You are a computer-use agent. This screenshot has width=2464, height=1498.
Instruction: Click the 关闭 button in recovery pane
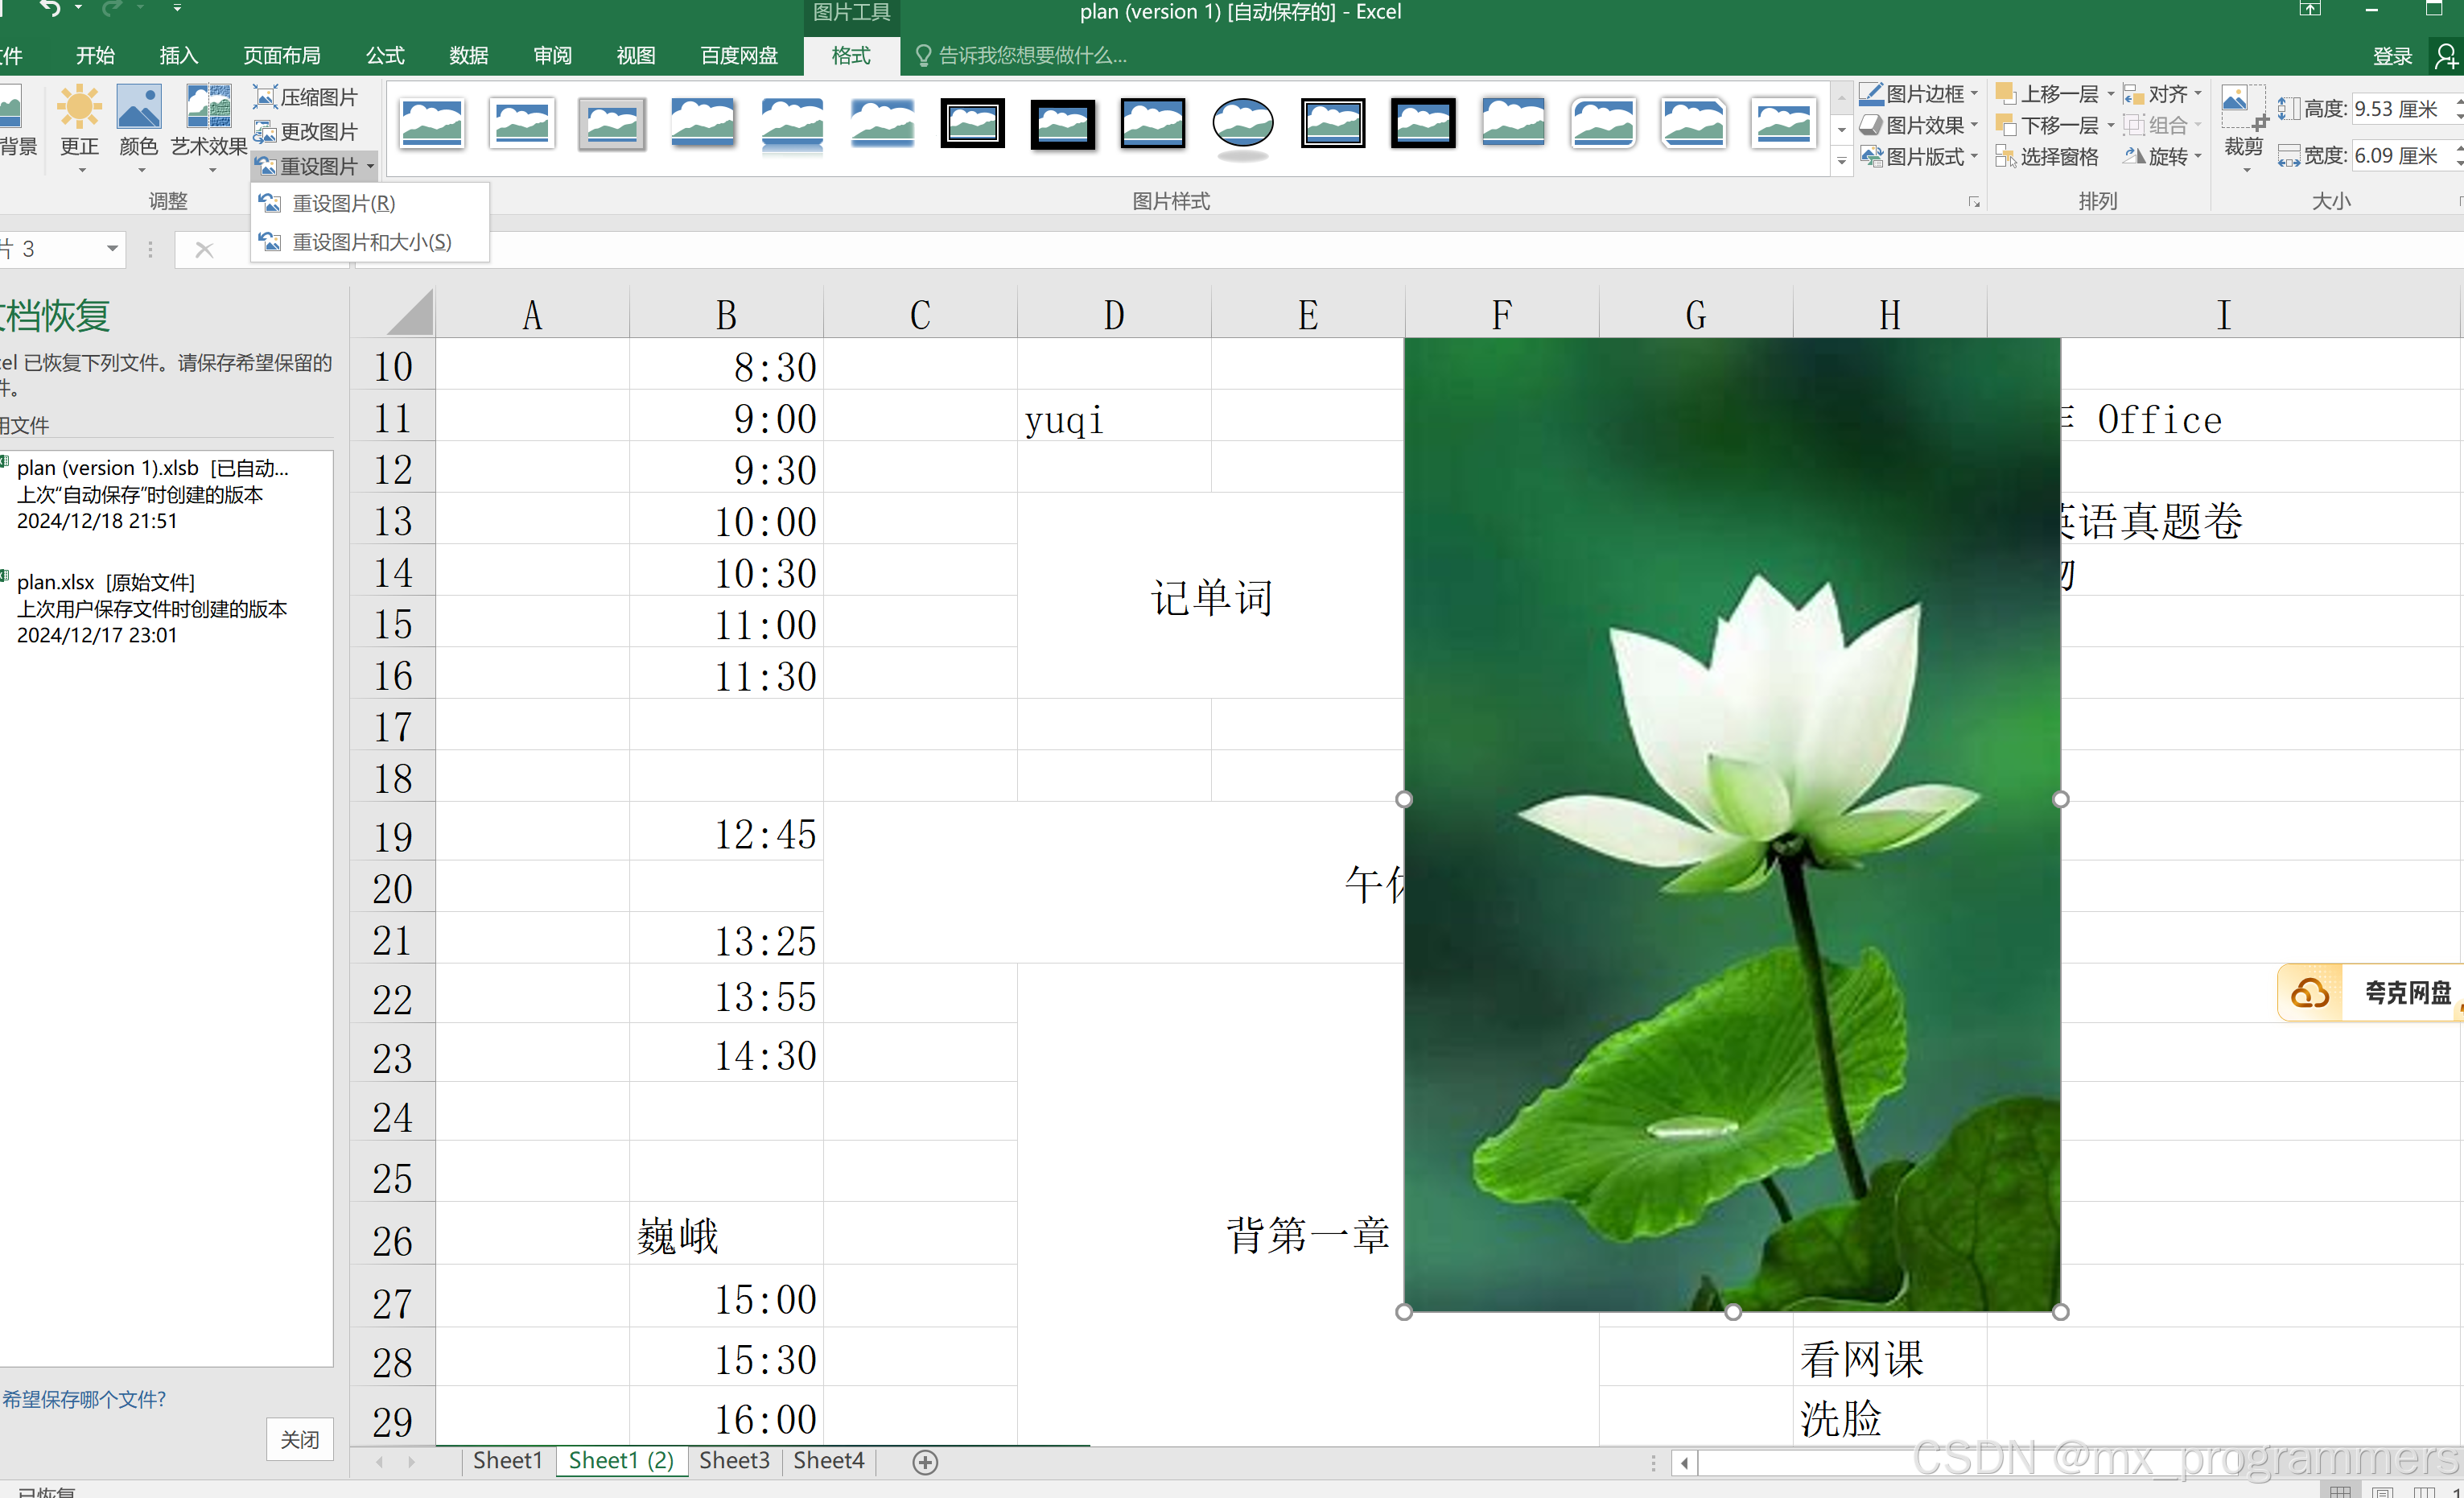(x=299, y=1440)
